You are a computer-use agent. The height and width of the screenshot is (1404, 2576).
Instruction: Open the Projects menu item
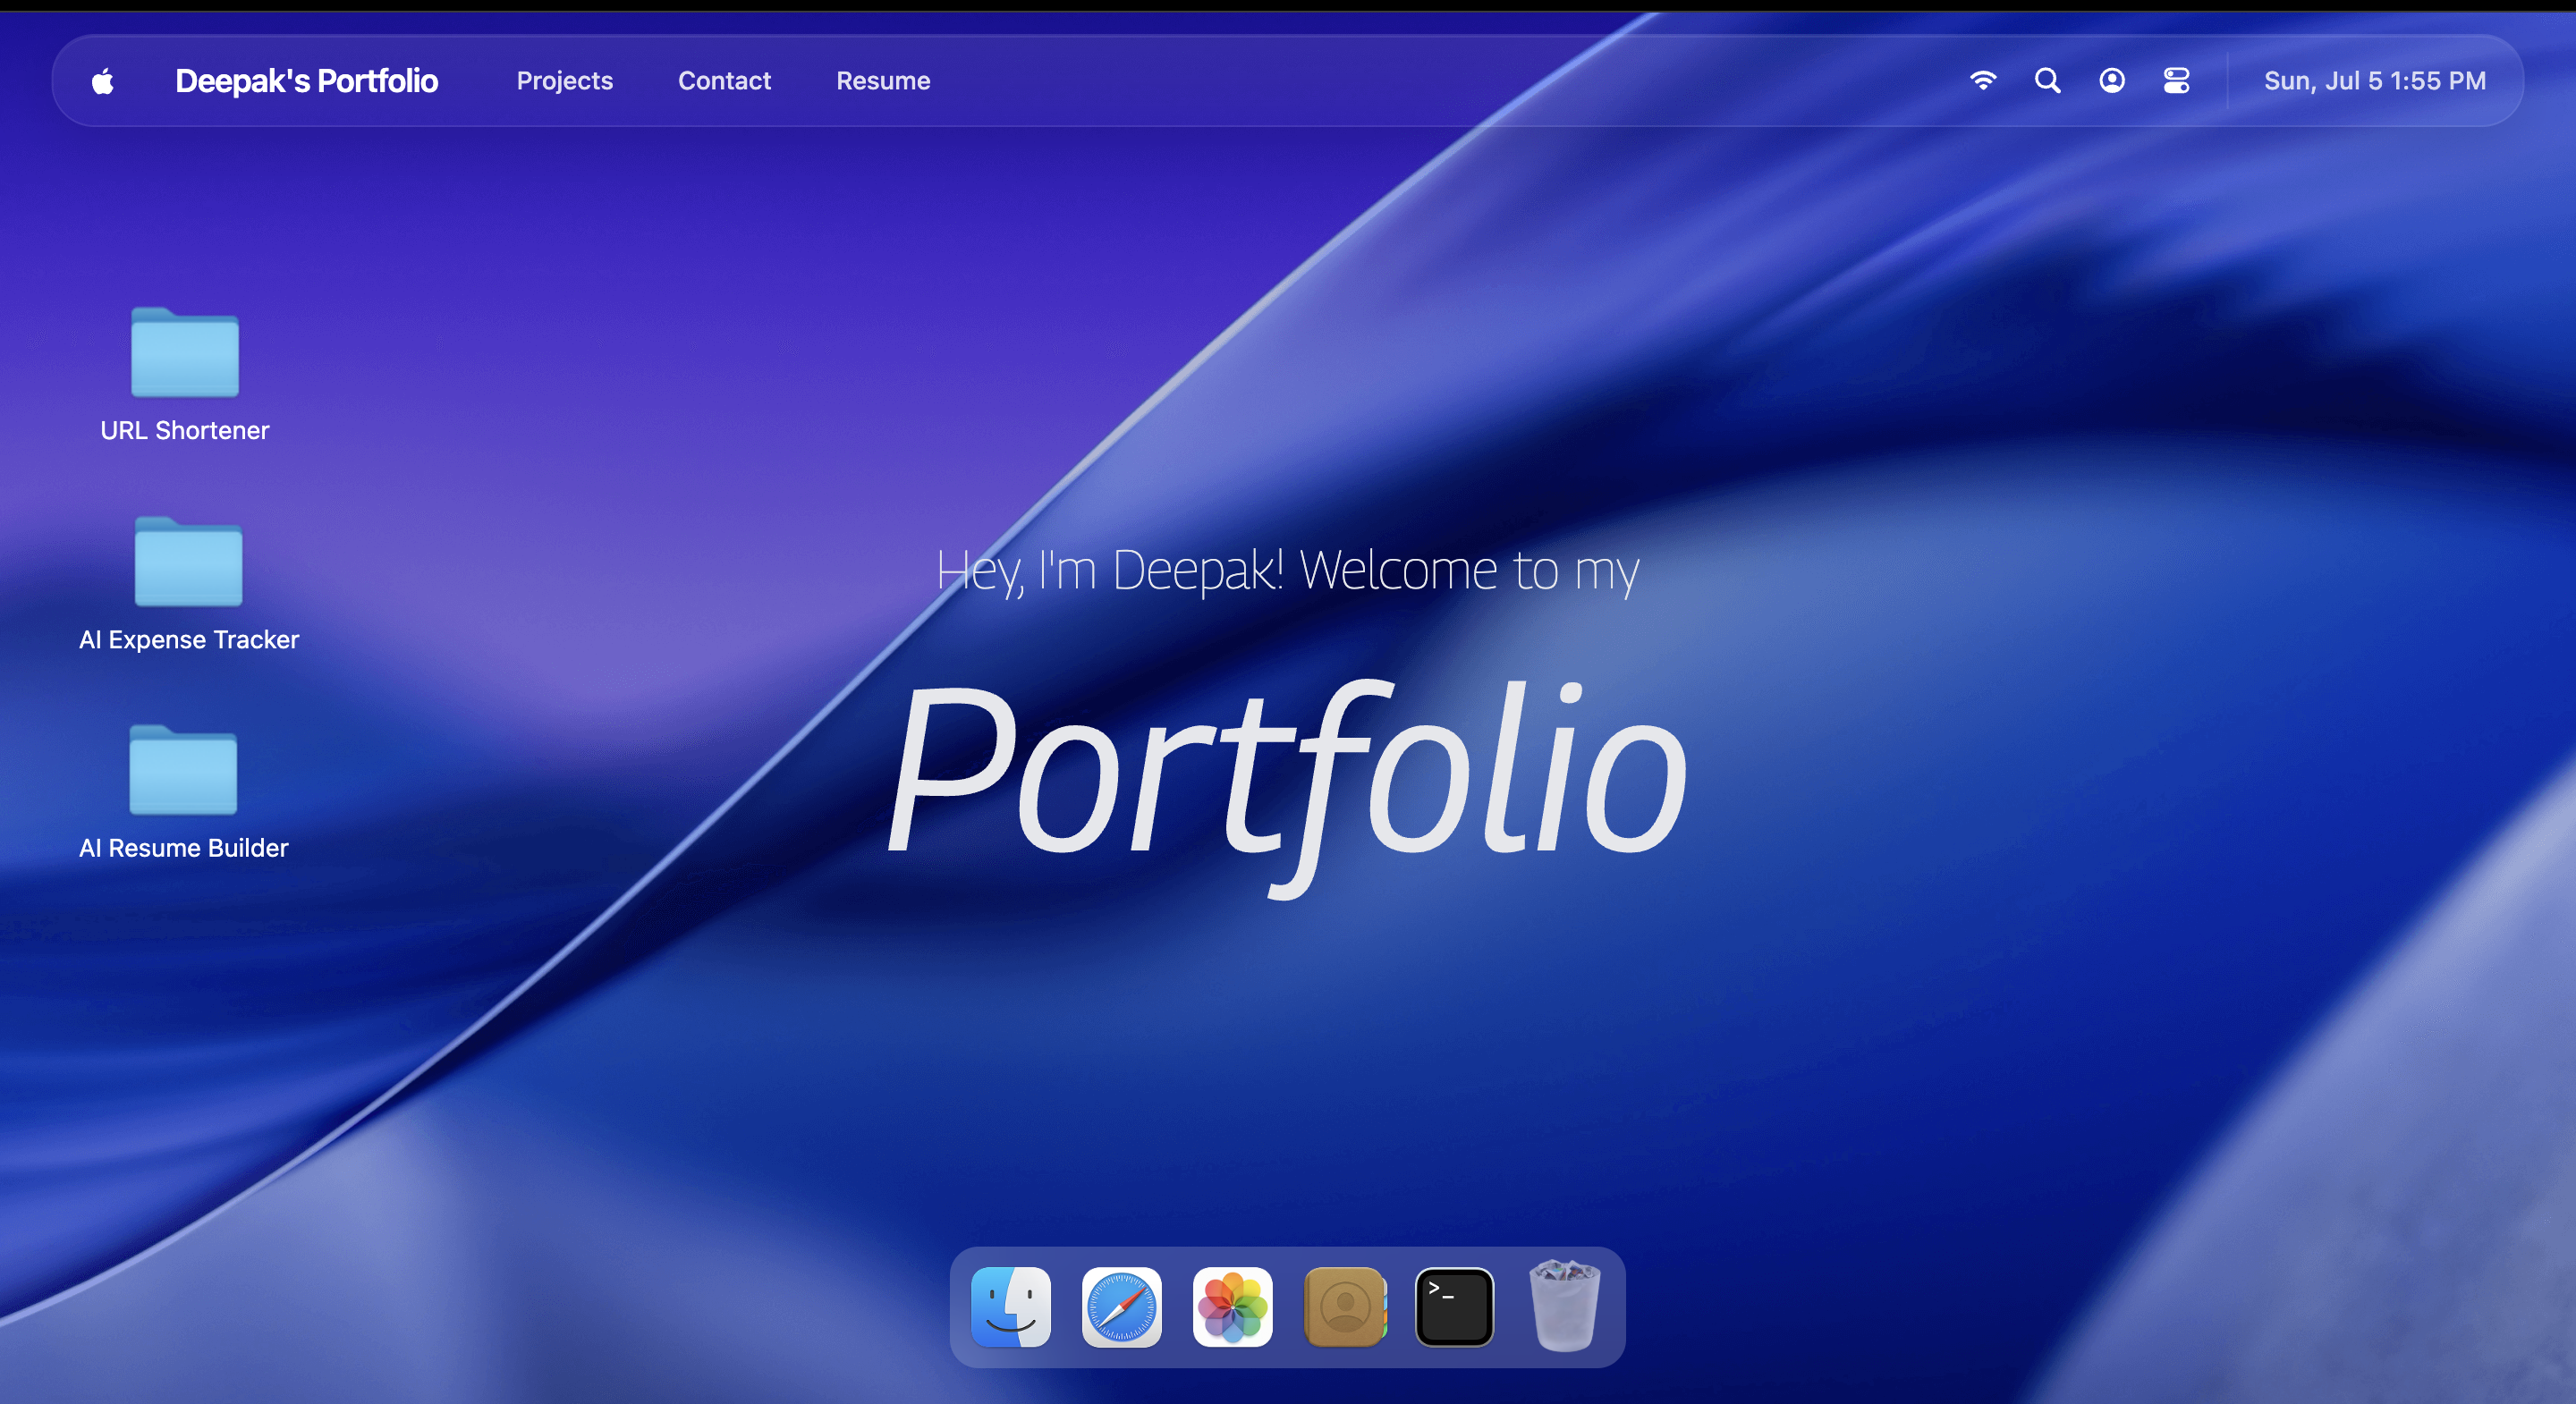[564, 81]
